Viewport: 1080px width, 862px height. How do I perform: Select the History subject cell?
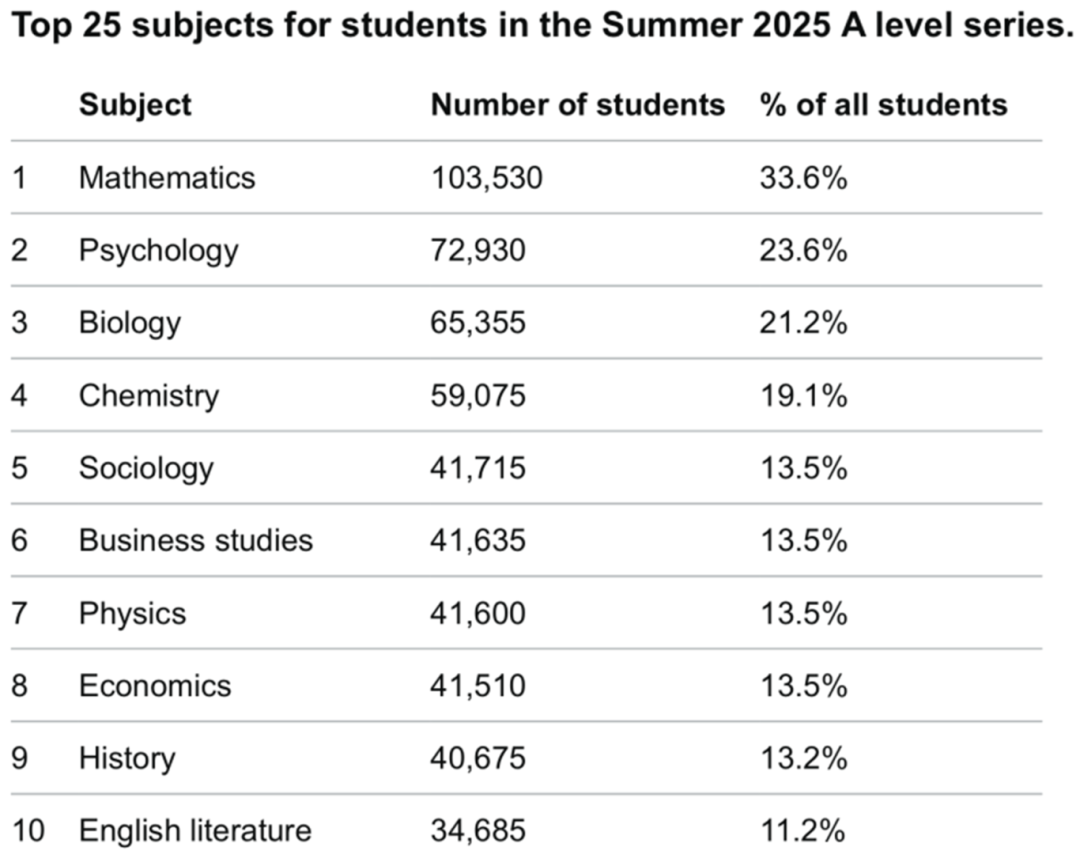pyautogui.click(x=127, y=758)
